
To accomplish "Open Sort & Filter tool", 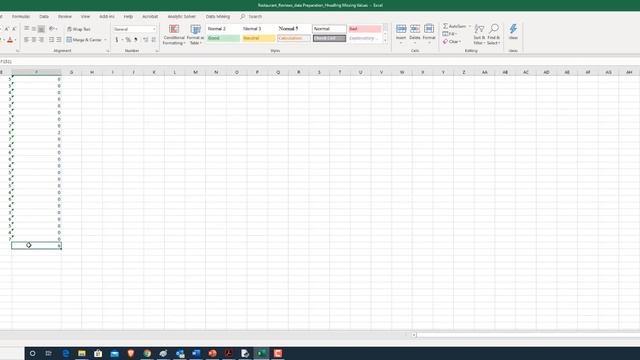I will [x=479, y=34].
